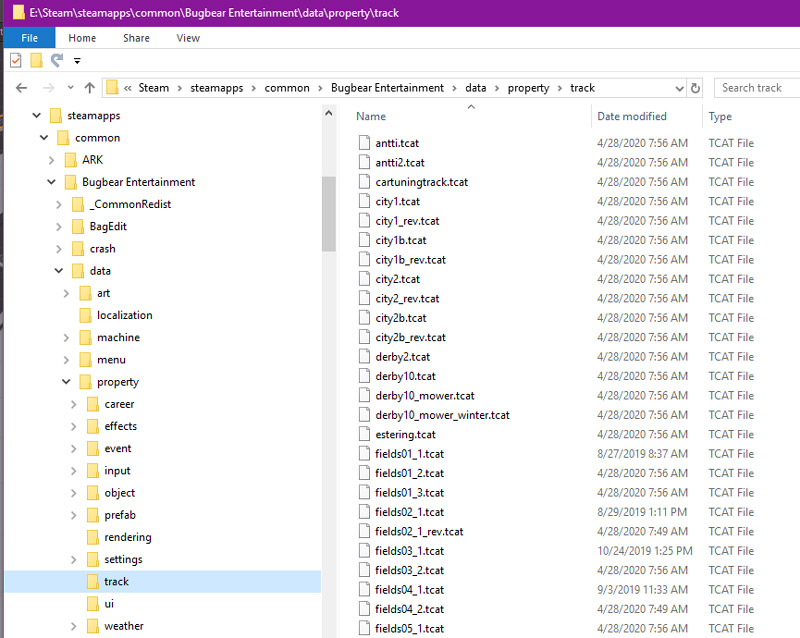Click the cartuningtrack.tcat file icon
The height and width of the screenshot is (638, 800).
364,182
